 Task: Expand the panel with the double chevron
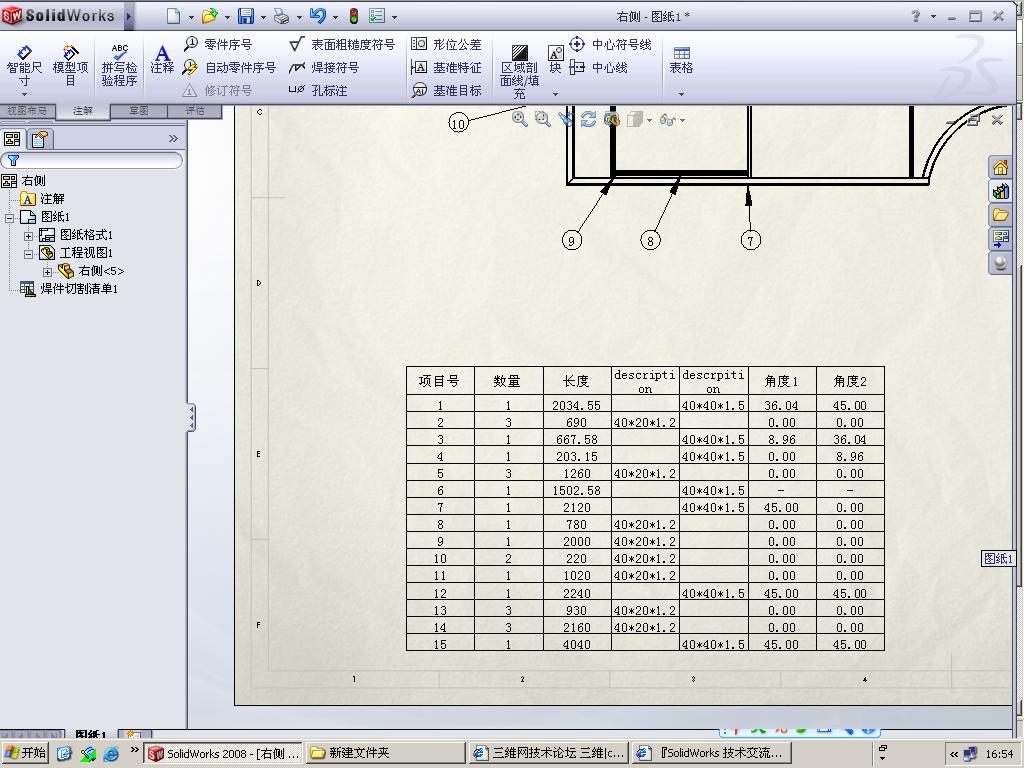point(173,138)
